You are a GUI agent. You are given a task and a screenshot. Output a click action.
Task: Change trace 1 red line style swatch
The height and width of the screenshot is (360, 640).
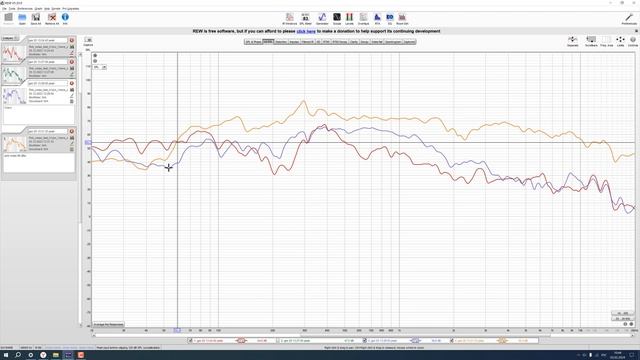coord(241,340)
